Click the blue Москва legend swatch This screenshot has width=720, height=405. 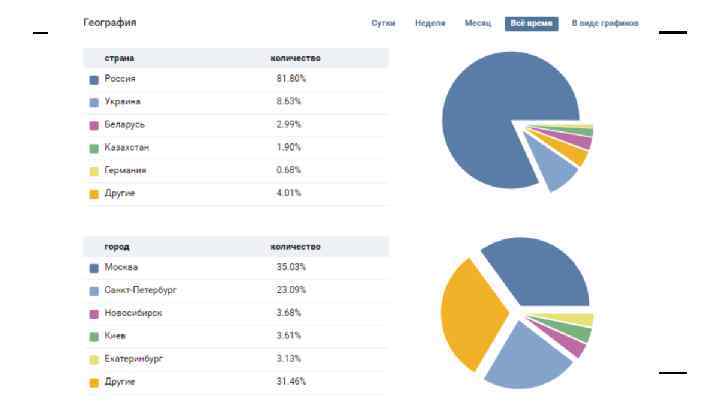pos(94,268)
